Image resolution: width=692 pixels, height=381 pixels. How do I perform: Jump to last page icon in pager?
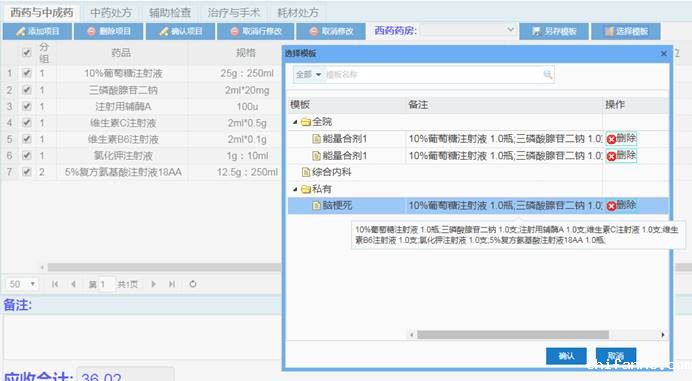coord(172,284)
